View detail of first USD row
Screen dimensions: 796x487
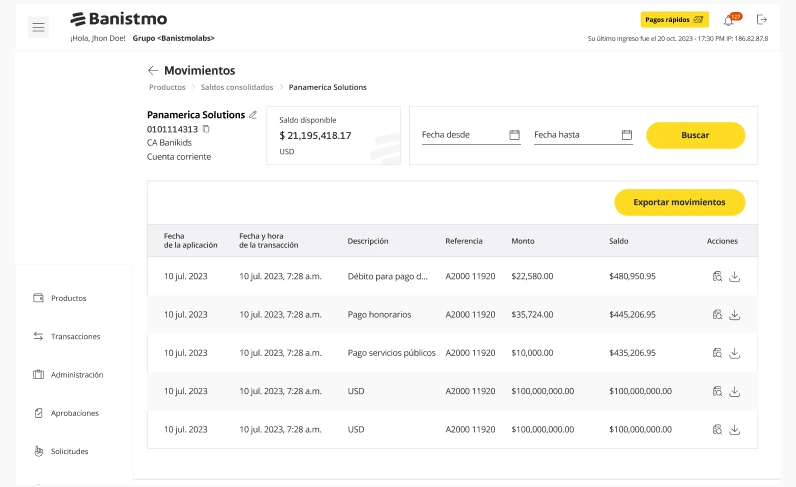click(x=717, y=392)
